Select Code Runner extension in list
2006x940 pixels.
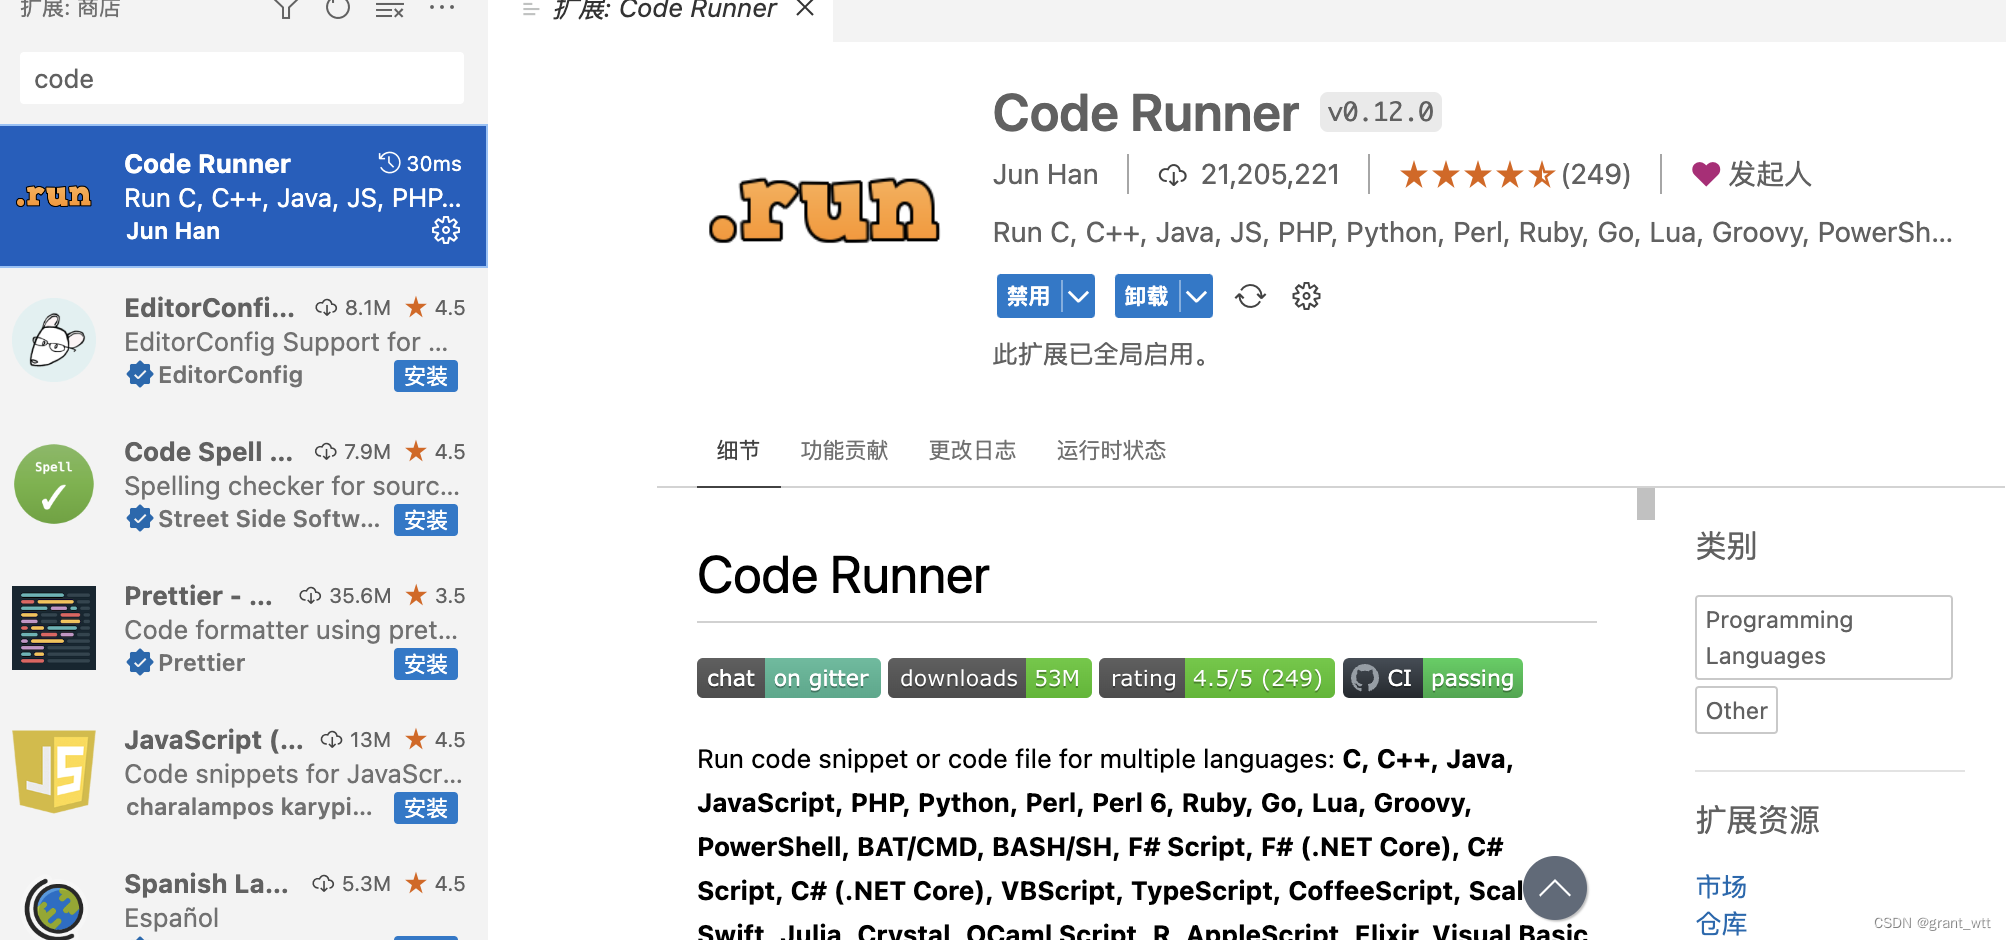pyautogui.click(x=243, y=196)
